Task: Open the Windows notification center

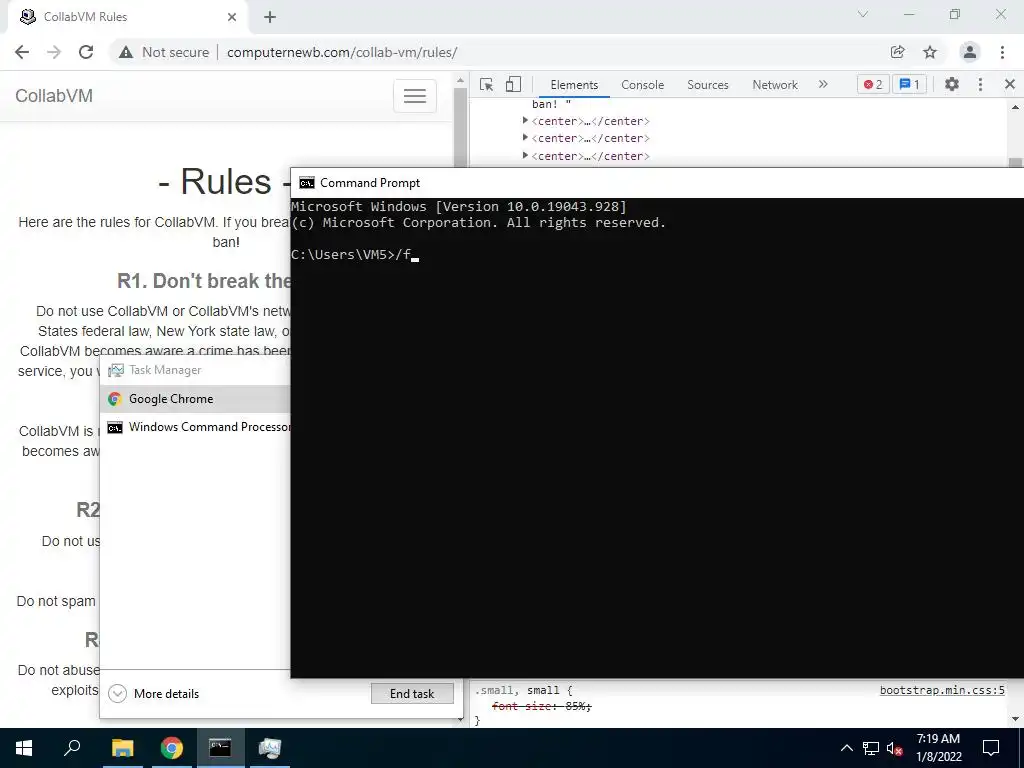Action: [991, 748]
